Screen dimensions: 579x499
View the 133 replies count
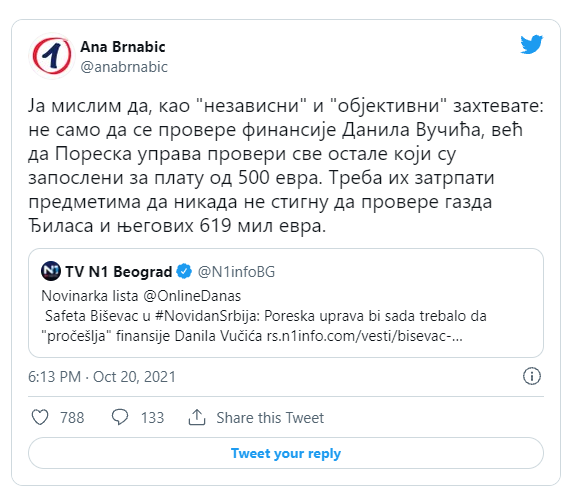pyautogui.click(x=152, y=418)
